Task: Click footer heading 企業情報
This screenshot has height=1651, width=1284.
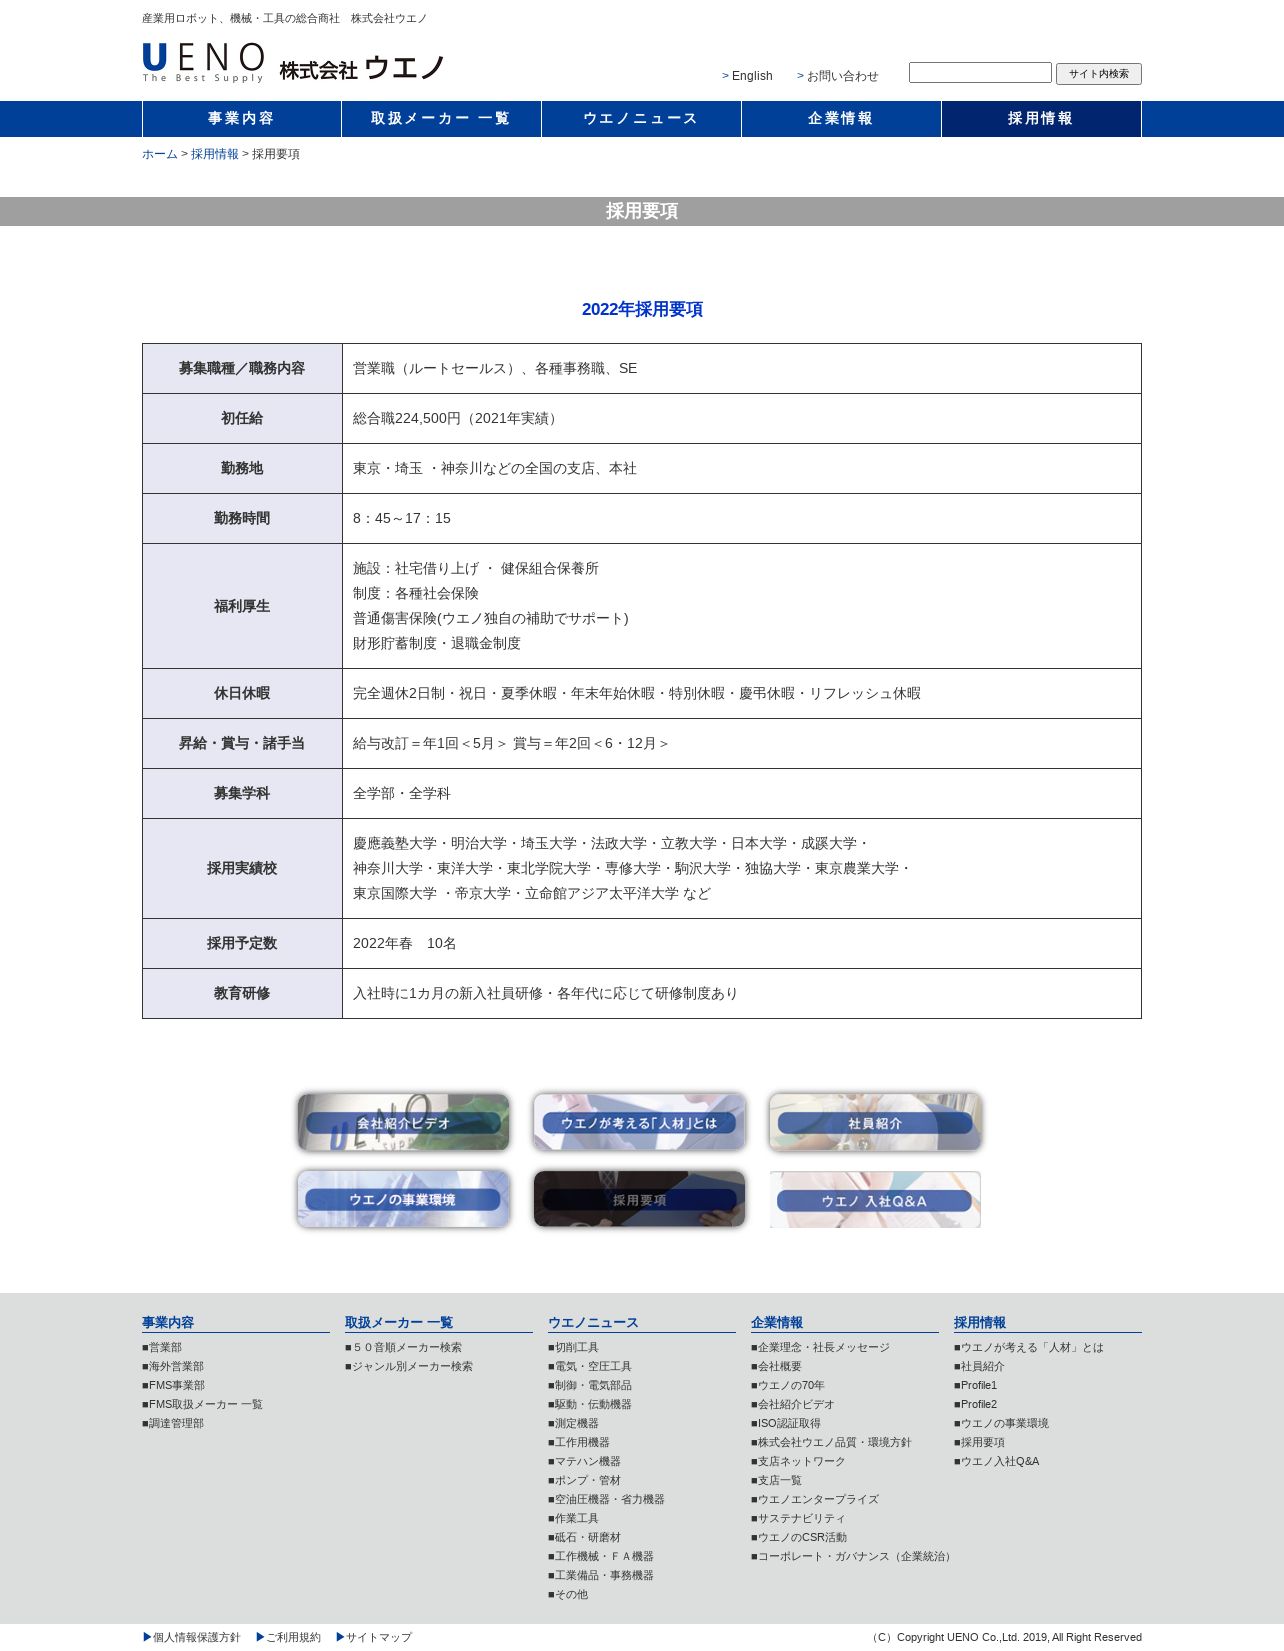Action: [777, 1322]
